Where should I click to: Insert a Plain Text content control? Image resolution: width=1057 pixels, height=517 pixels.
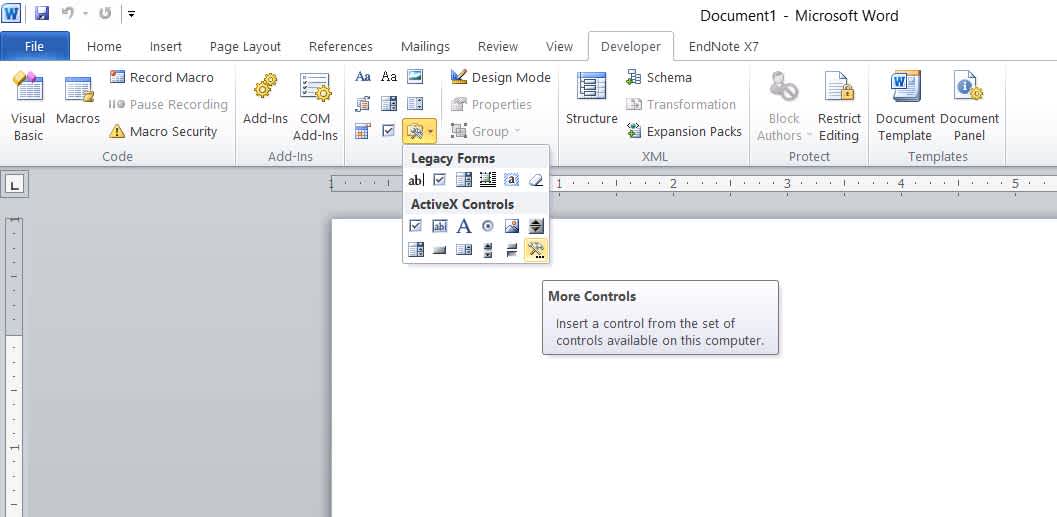tap(389, 77)
